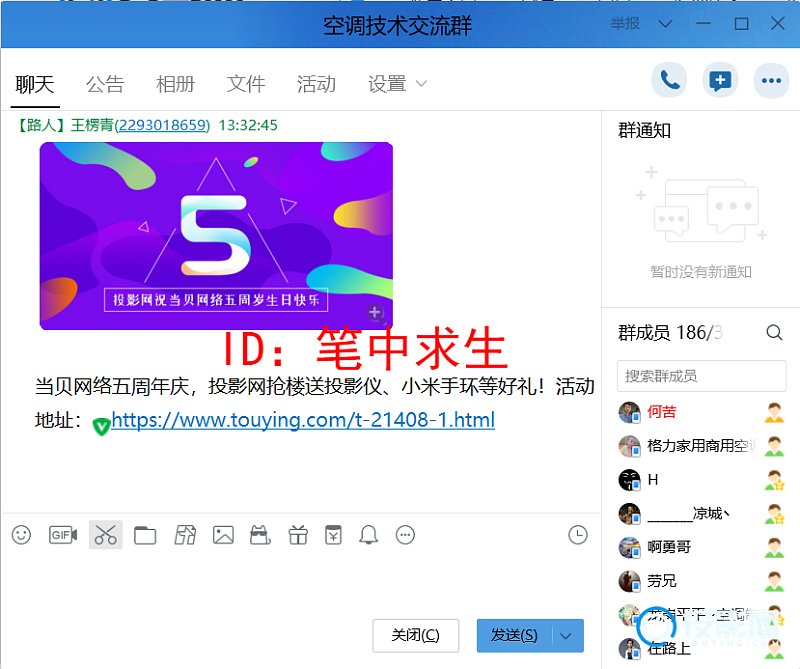This screenshot has height=669, width=800.
Task: Go to the 相册 tab
Action: (176, 84)
